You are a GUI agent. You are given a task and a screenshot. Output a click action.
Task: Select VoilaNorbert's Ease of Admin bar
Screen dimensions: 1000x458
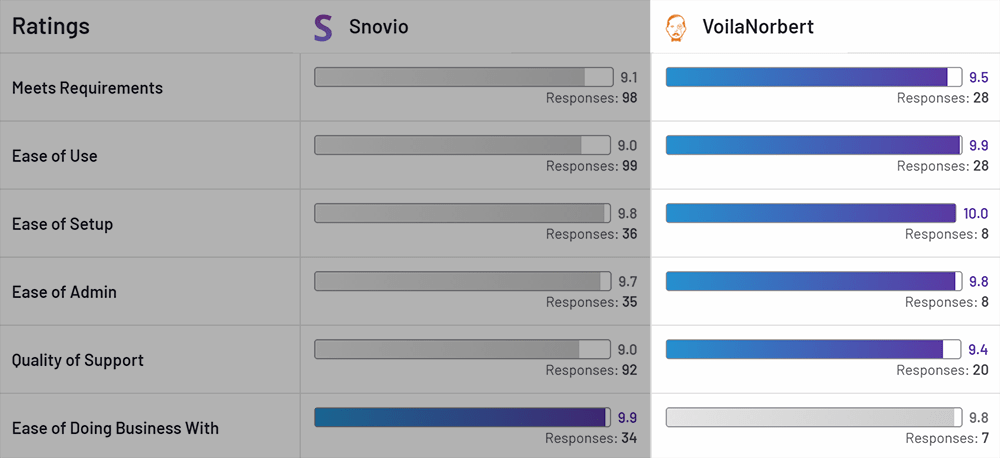click(814, 281)
